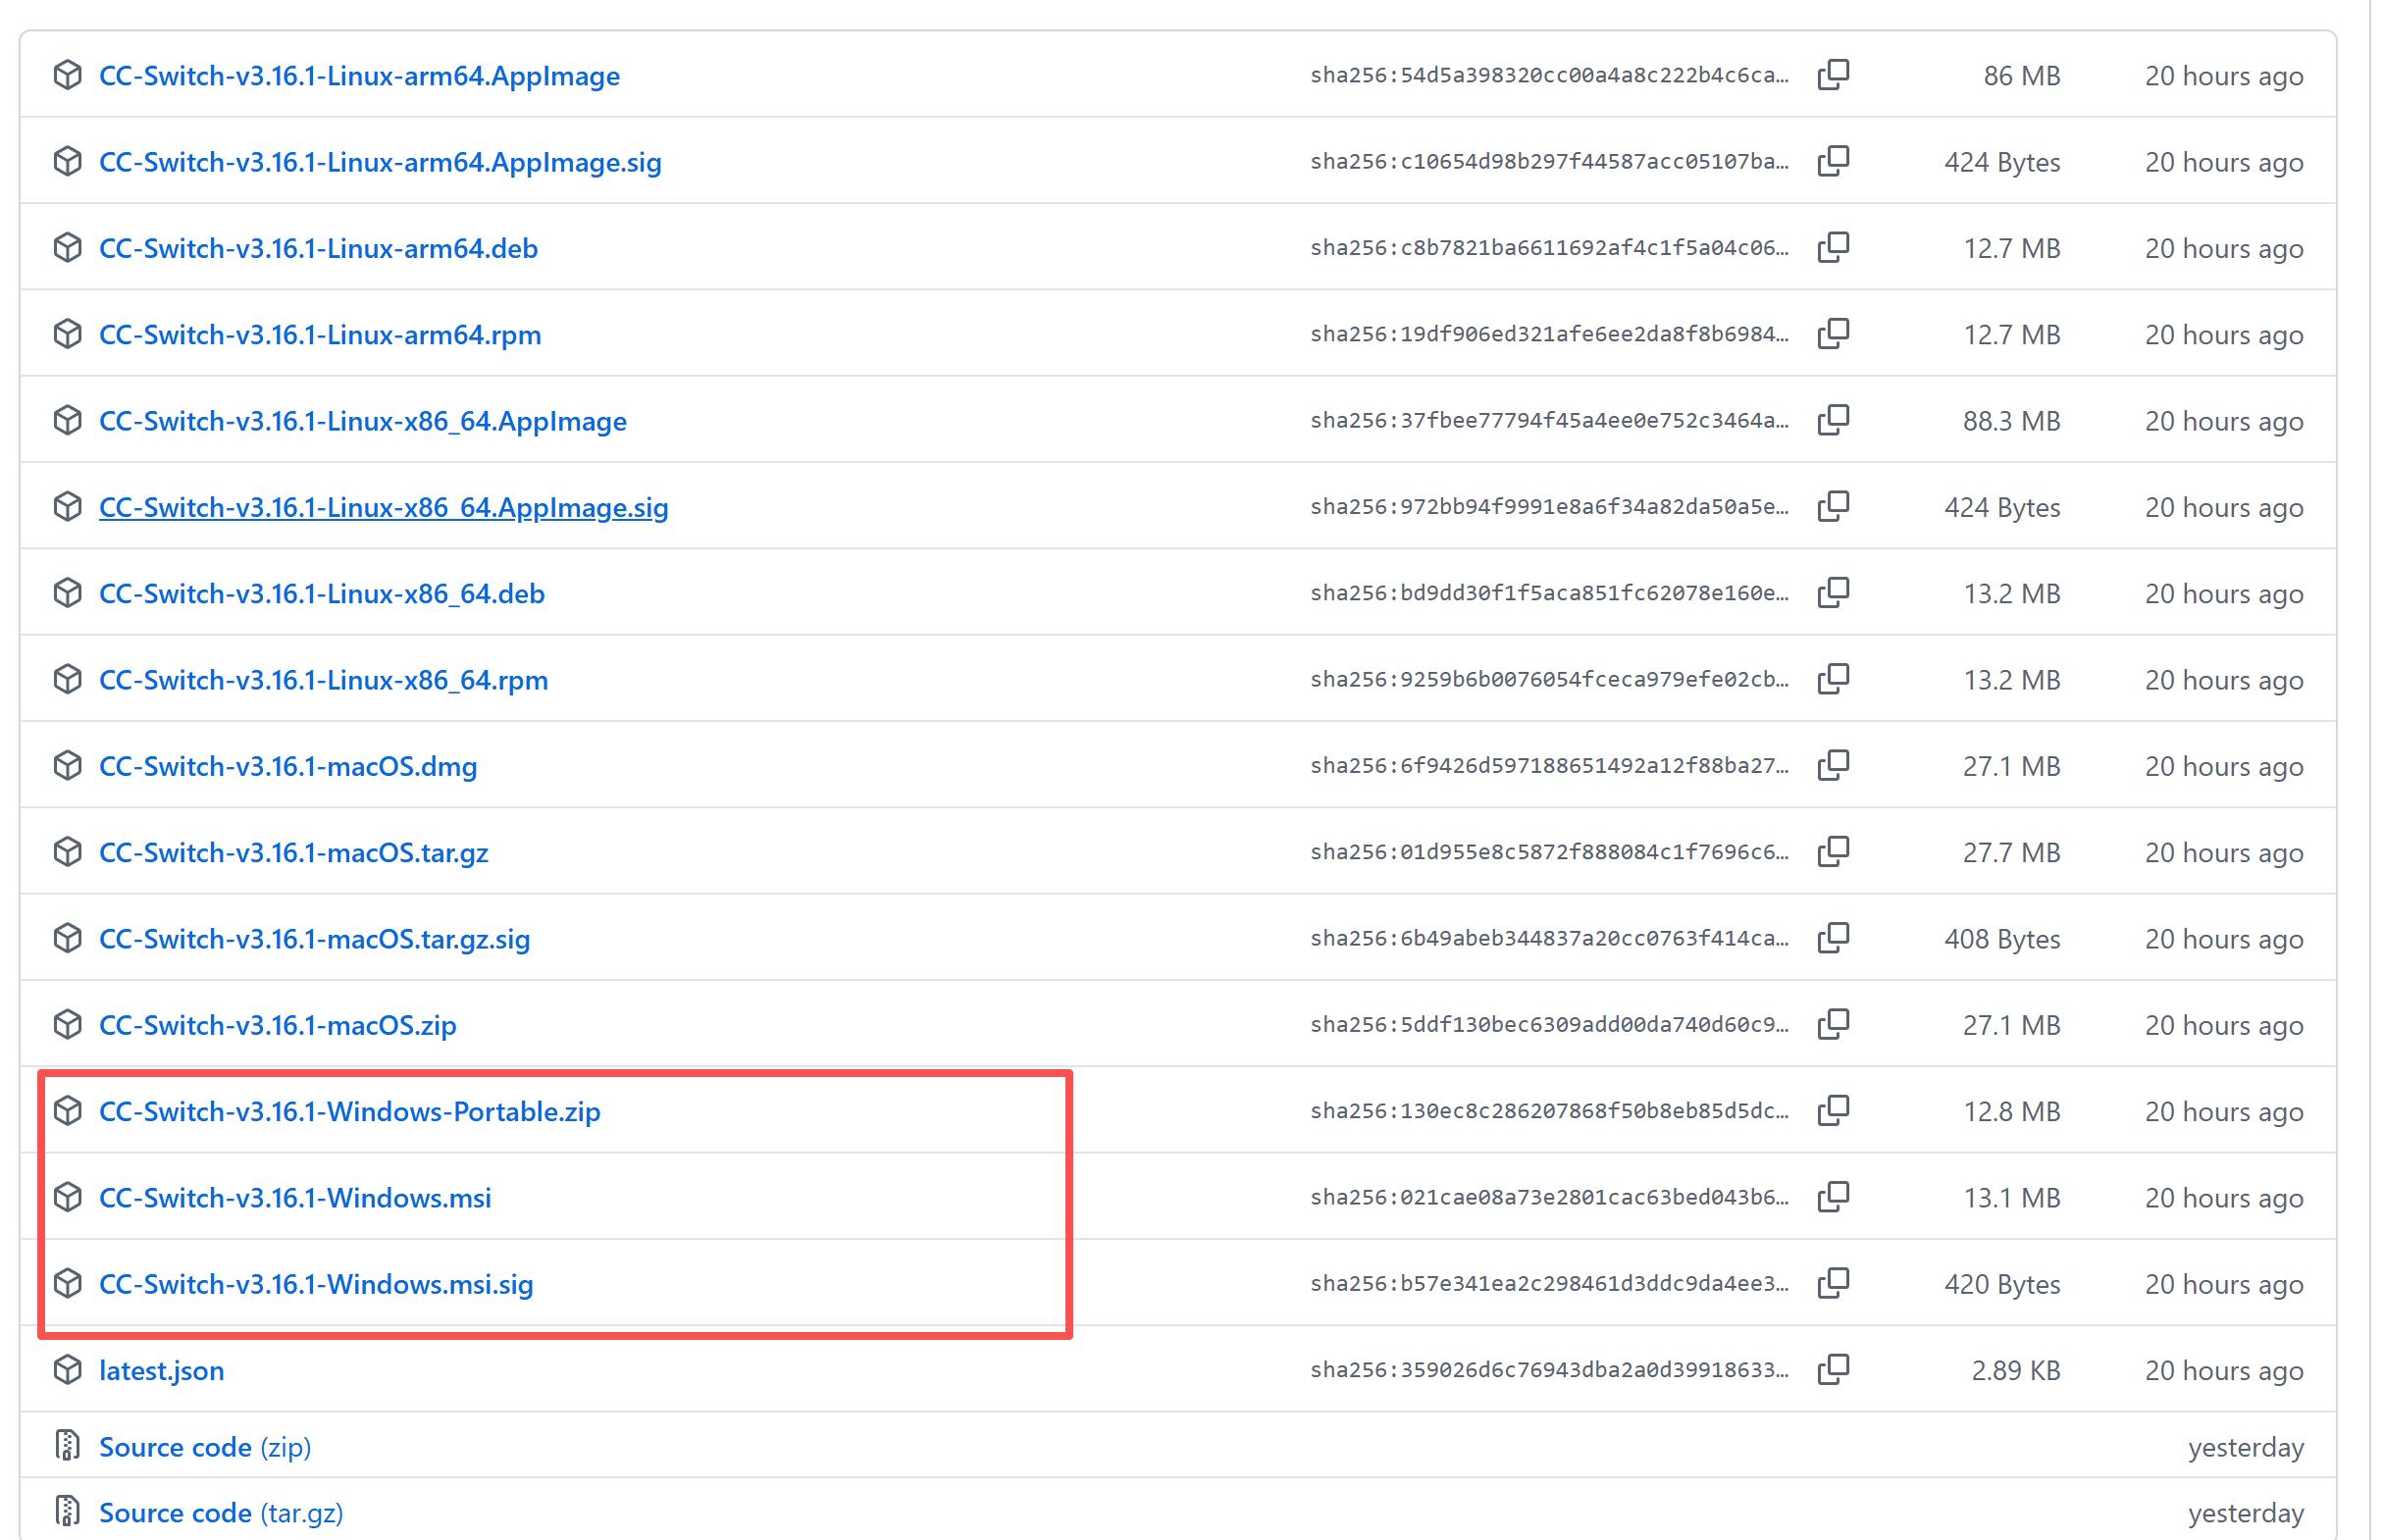
Task: Click hash text sha256:37fbee77794f45a4ee0e752c3464a…
Action: pos(1549,420)
